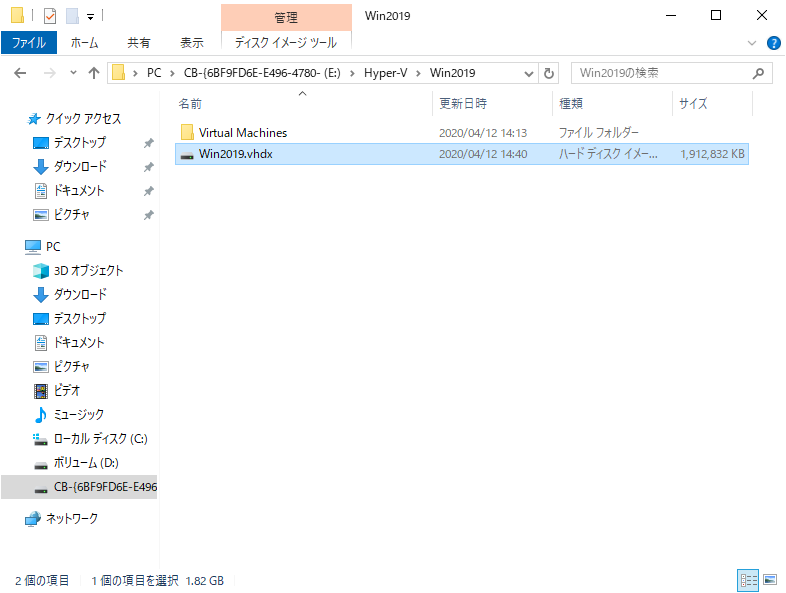The height and width of the screenshot is (593, 786).
Task: Open Help with the question mark icon
Action: pos(773,43)
